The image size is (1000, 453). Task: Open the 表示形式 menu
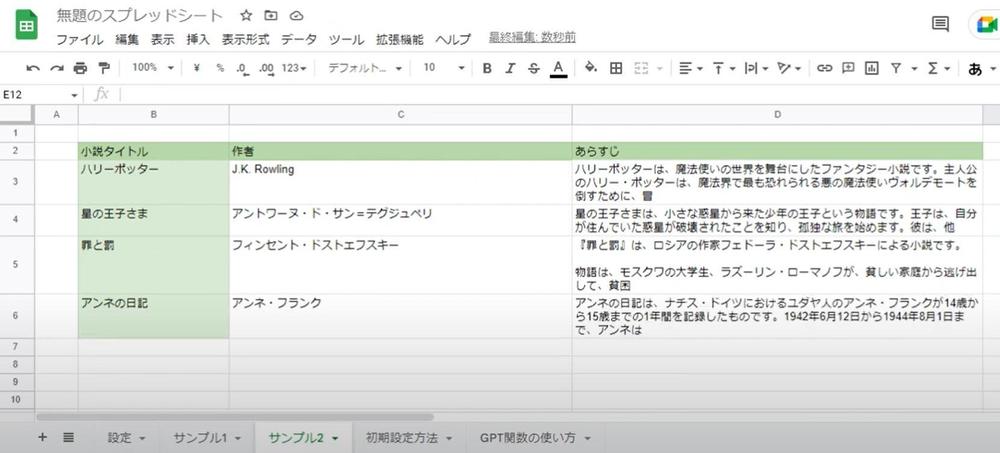click(246, 40)
